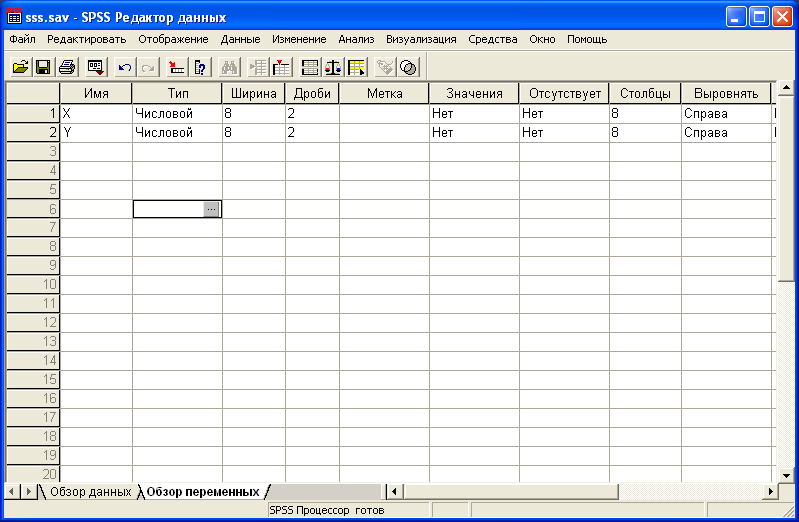Select row header 1

(x=33, y=113)
